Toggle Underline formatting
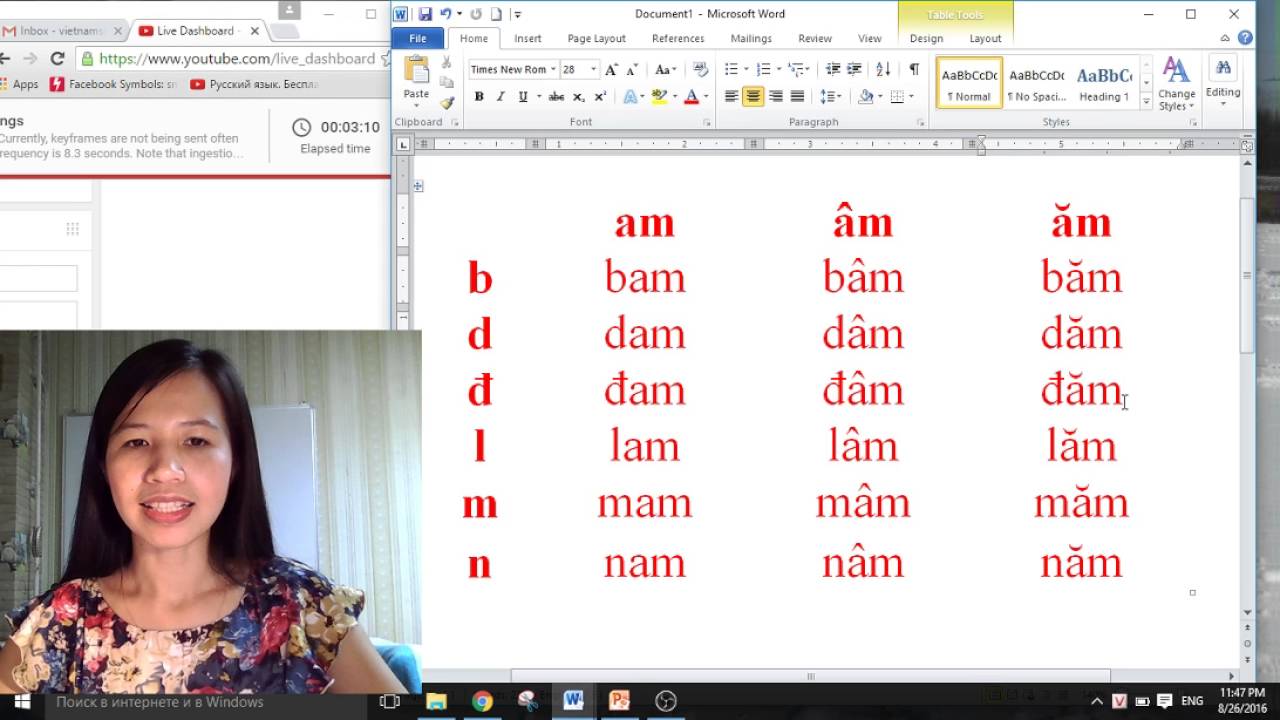The width and height of the screenshot is (1280, 720). (522, 97)
